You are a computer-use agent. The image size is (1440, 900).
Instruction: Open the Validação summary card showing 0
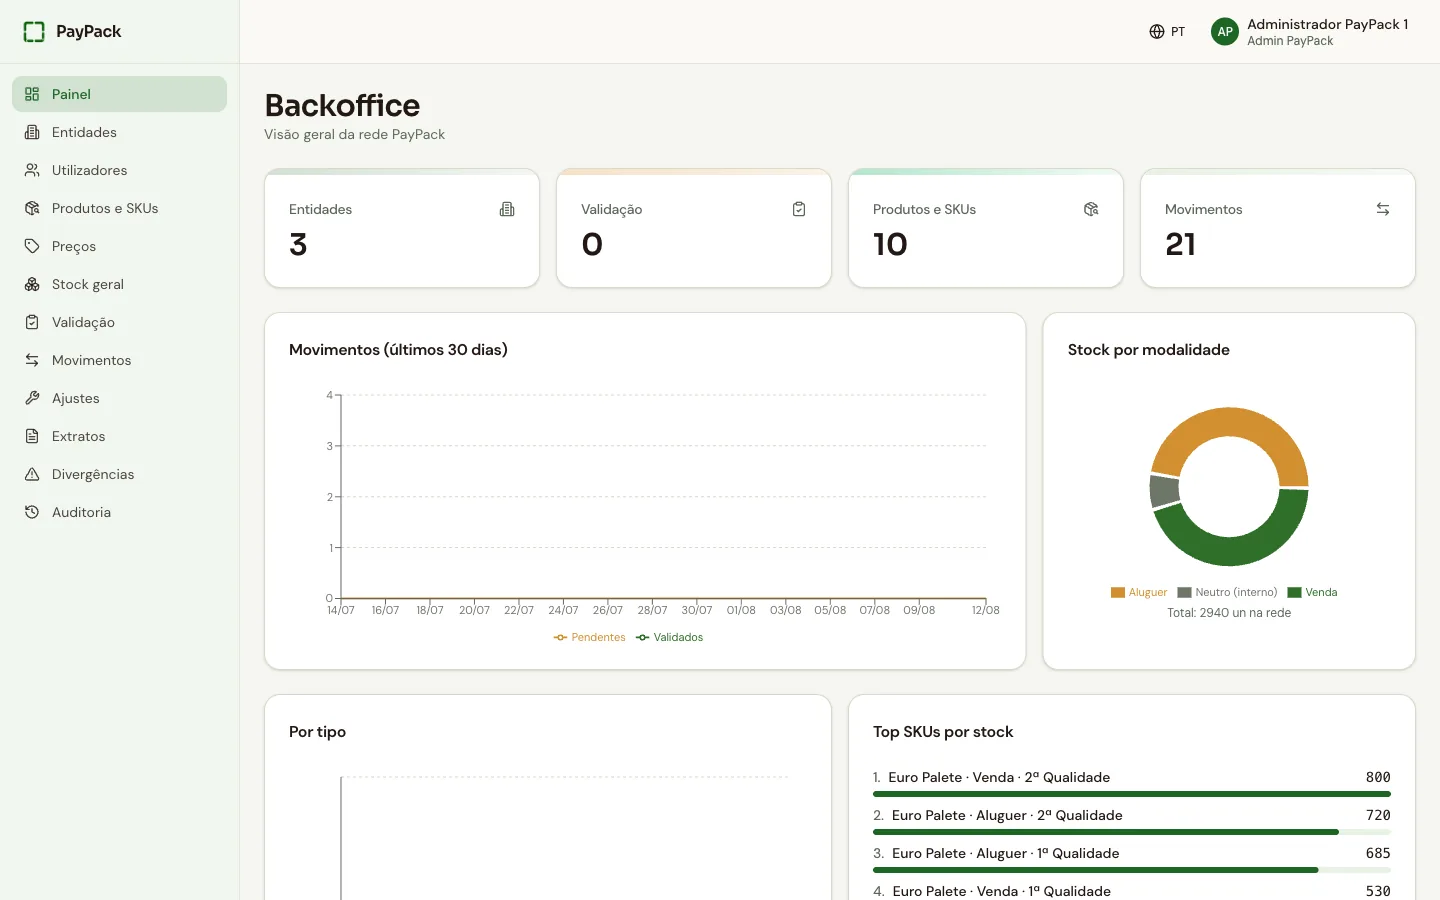click(x=694, y=228)
